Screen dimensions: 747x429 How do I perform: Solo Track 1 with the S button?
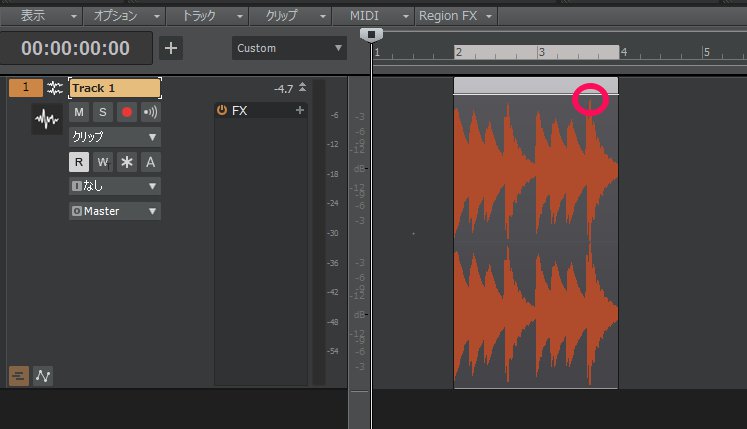coord(102,112)
